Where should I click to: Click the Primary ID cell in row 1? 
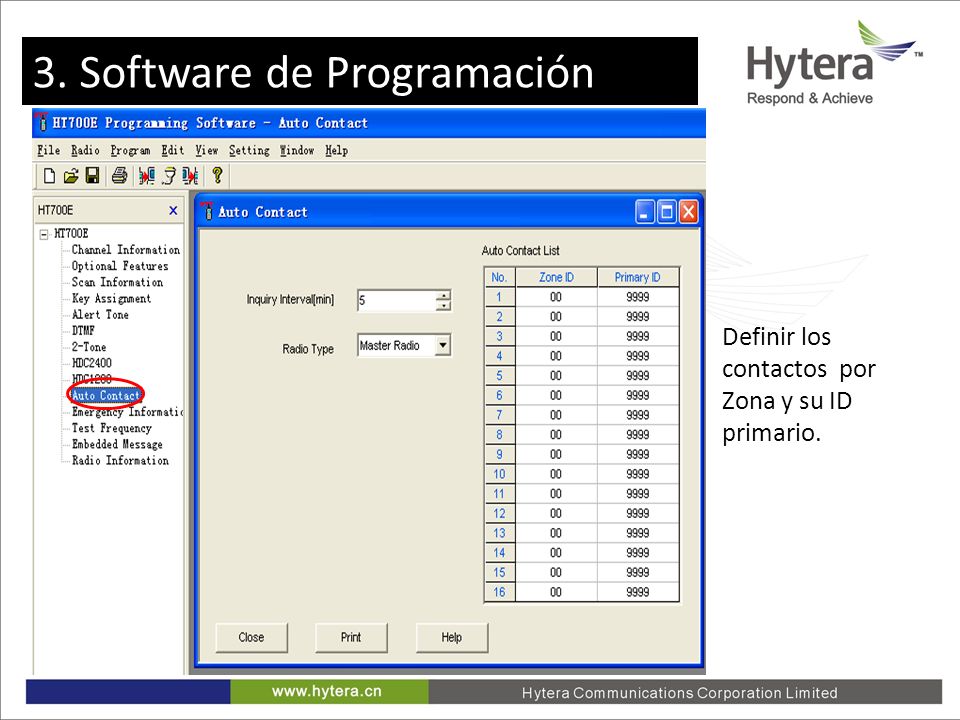click(637, 297)
